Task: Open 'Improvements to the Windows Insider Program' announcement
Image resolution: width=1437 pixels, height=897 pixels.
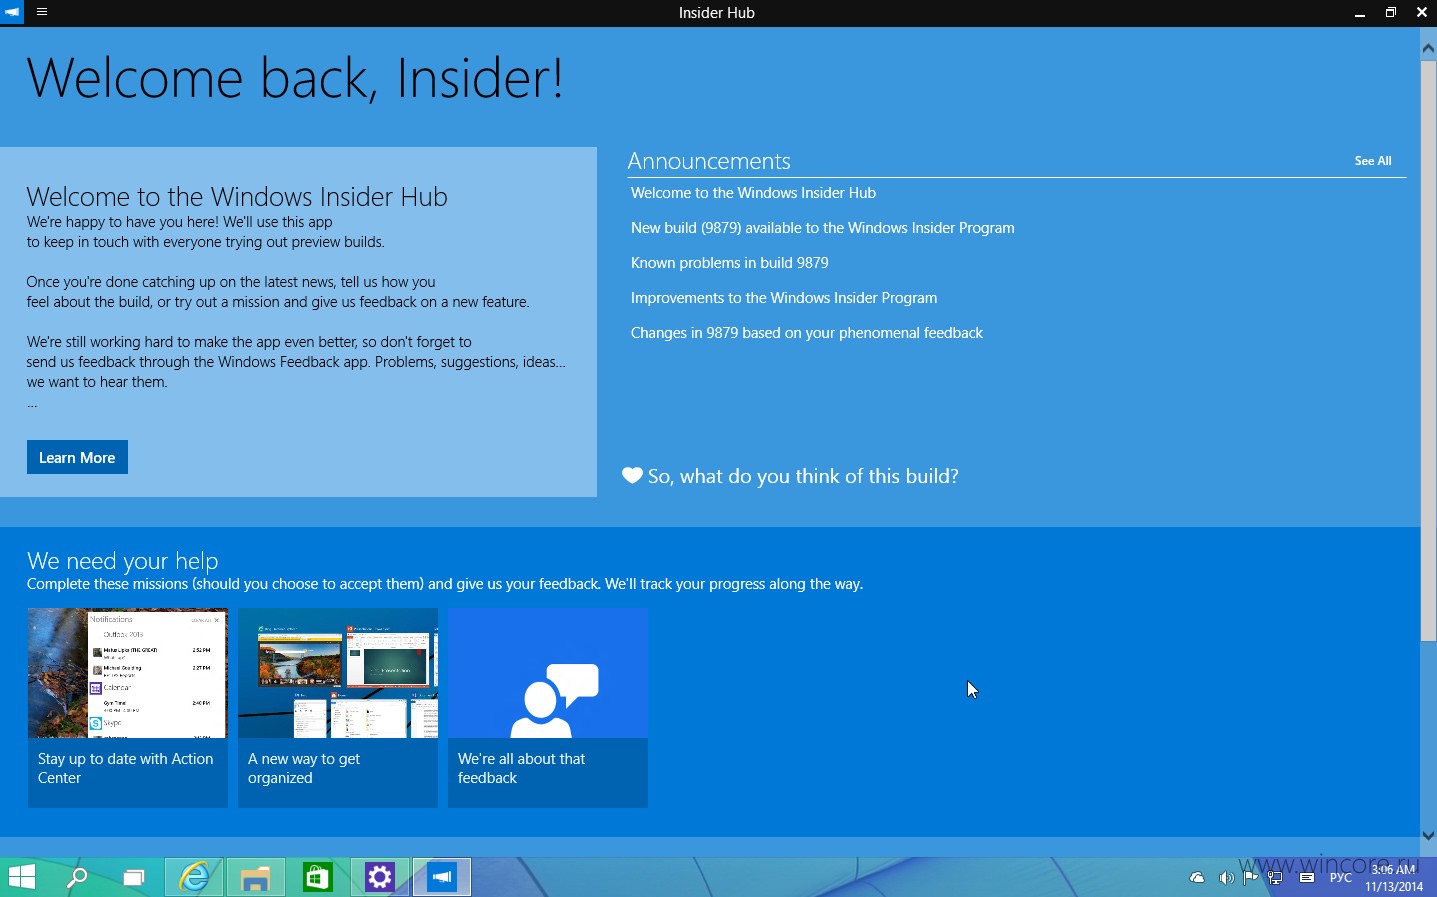Action: [783, 298]
